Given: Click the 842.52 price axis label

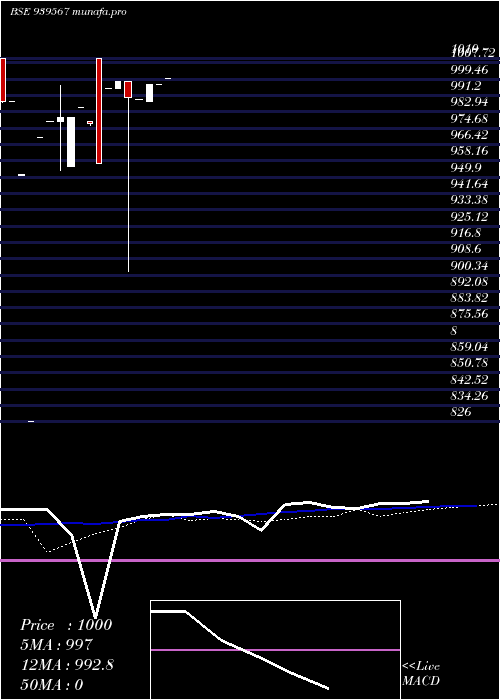Looking at the screenshot, I should 469,379.
